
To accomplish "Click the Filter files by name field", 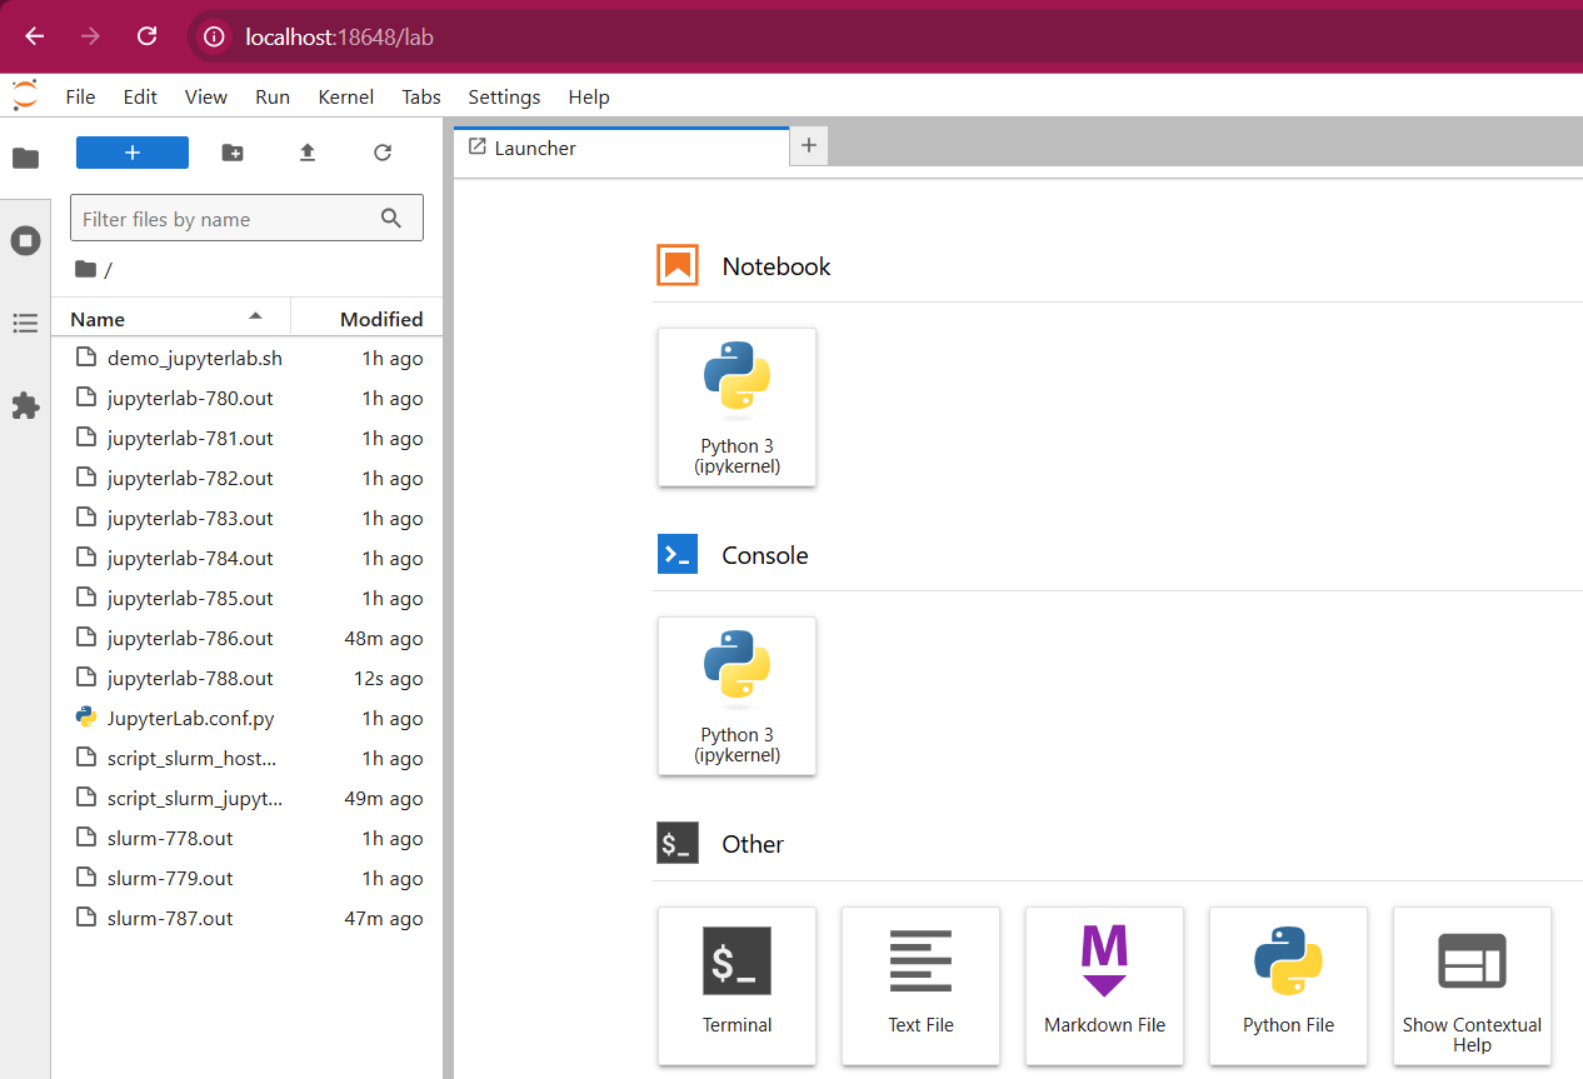I will point(246,218).
